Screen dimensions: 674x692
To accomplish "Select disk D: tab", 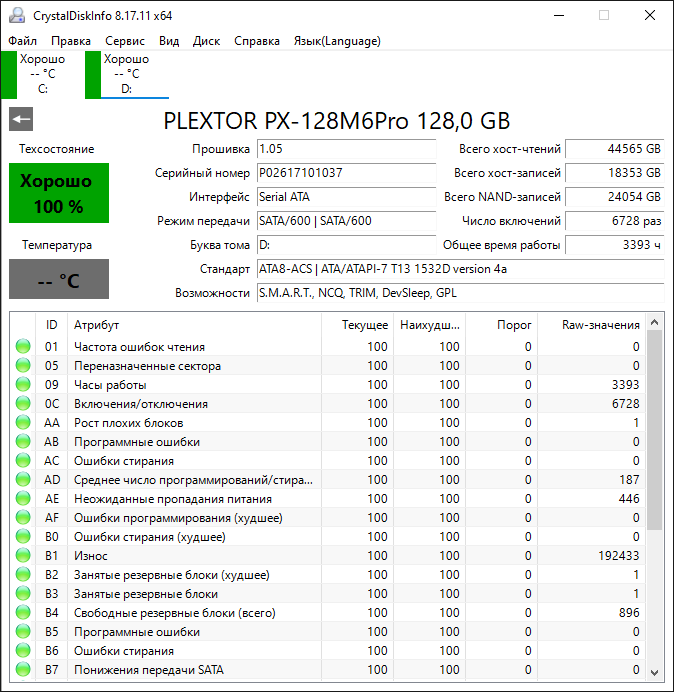I will [127, 75].
